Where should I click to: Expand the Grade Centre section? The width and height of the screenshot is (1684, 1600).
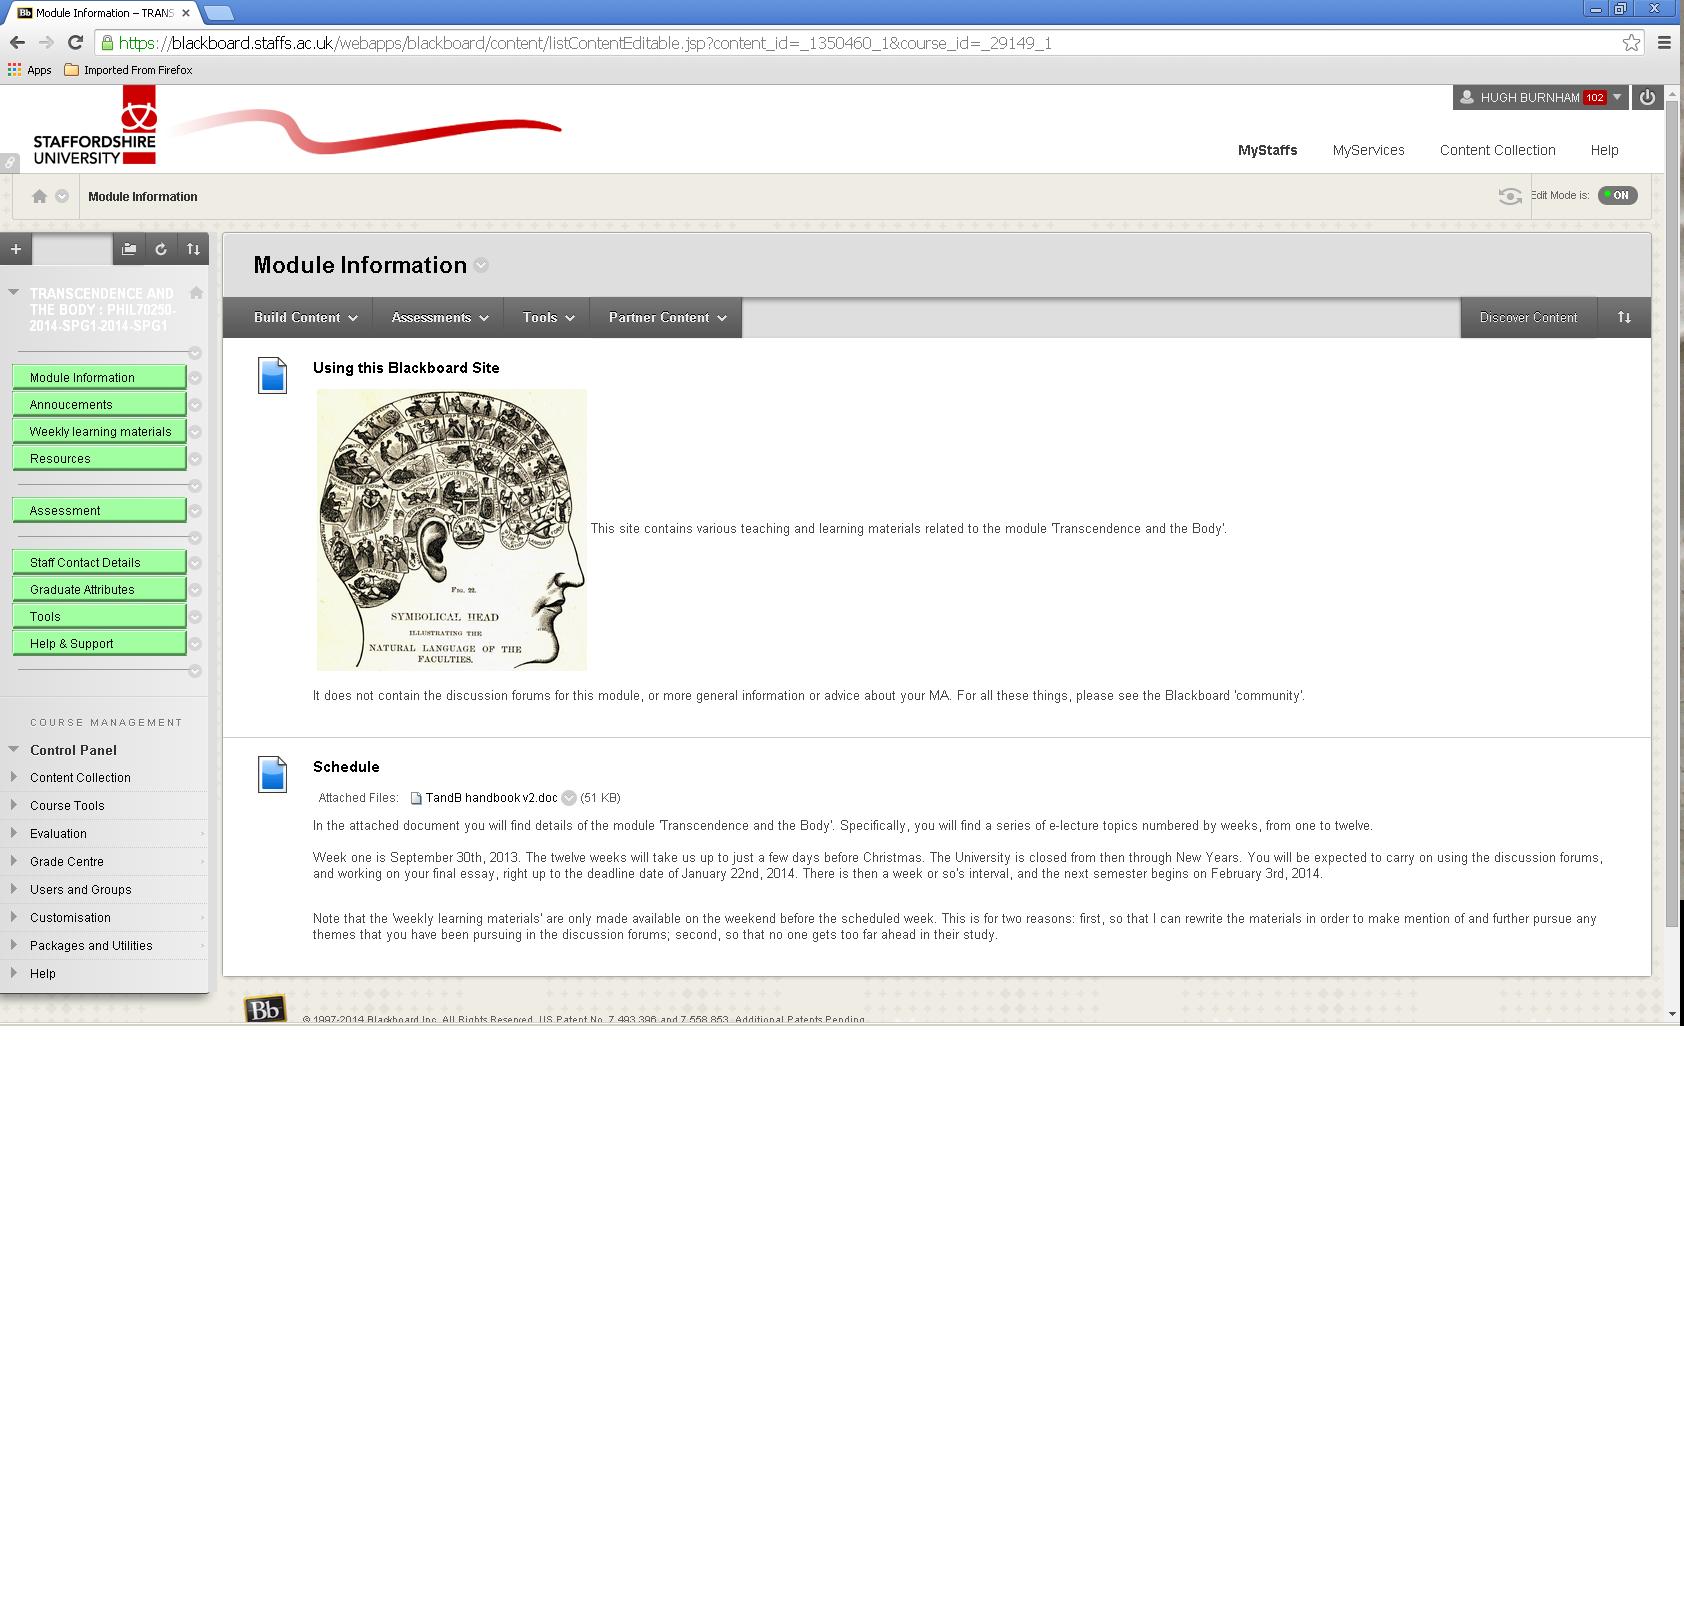67,861
